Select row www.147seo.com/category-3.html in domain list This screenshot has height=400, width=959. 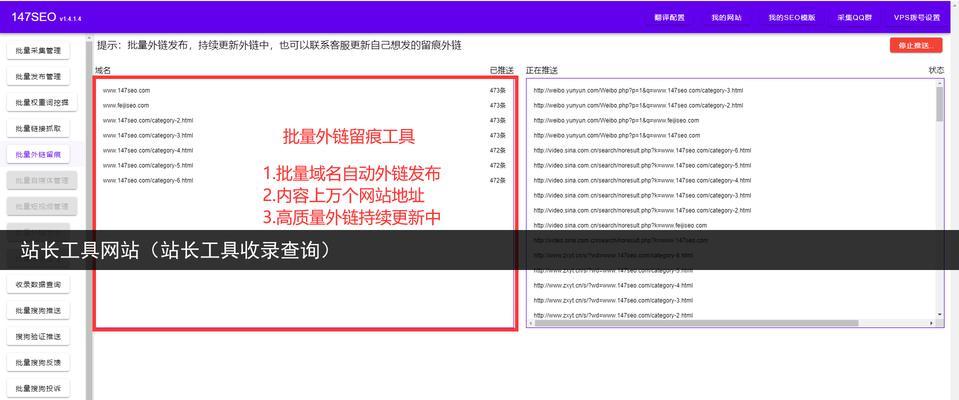click(304, 135)
